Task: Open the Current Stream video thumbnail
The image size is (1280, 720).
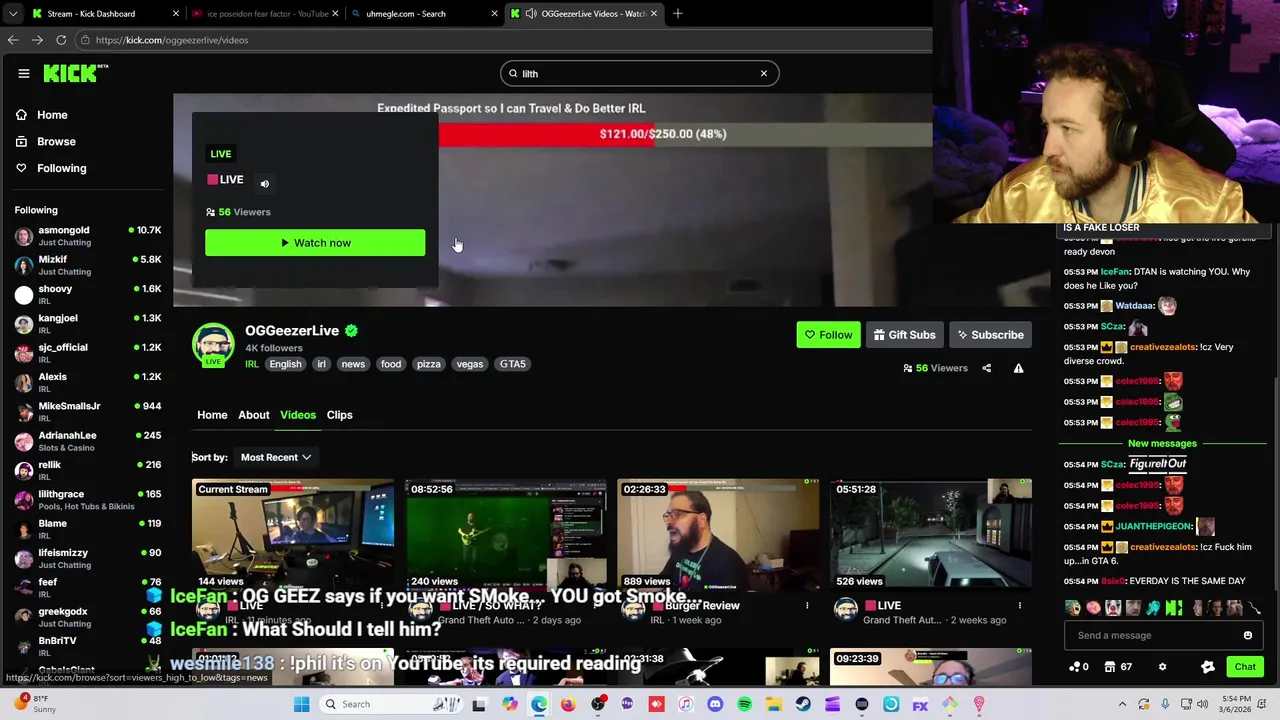Action: pos(293,535)
